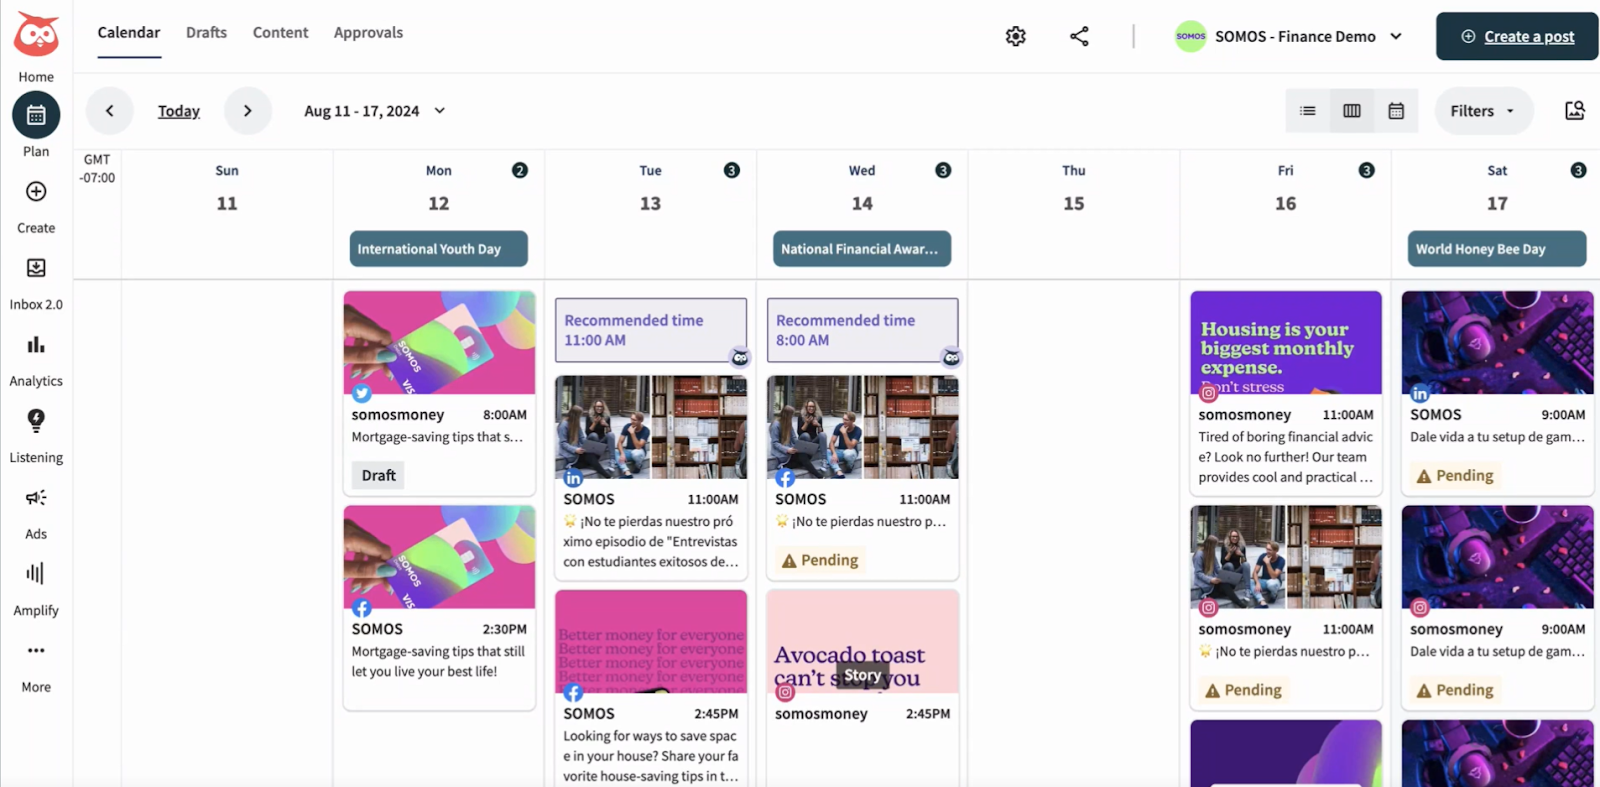
Task: Open the Filters dropdown
Action: click(x=1483, y=111)
